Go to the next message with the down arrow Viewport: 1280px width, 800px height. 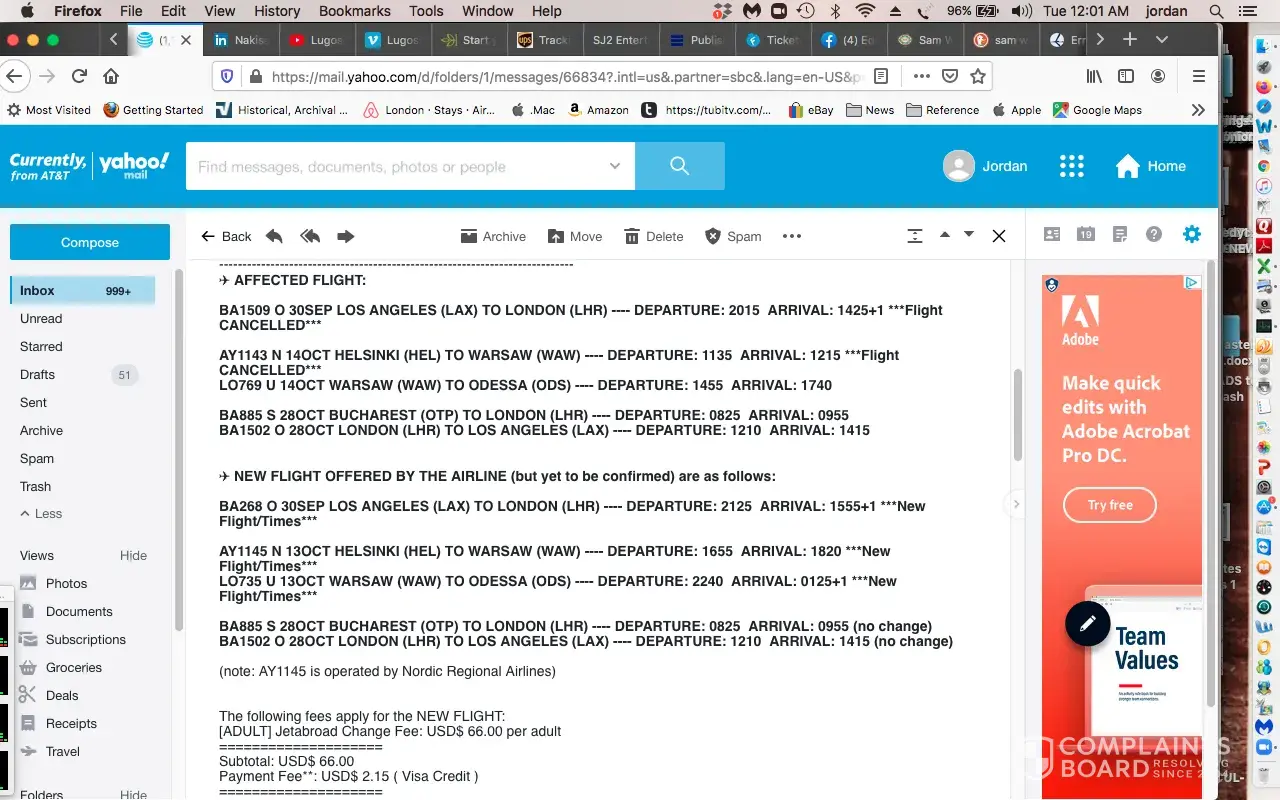[x=968, y=235]
